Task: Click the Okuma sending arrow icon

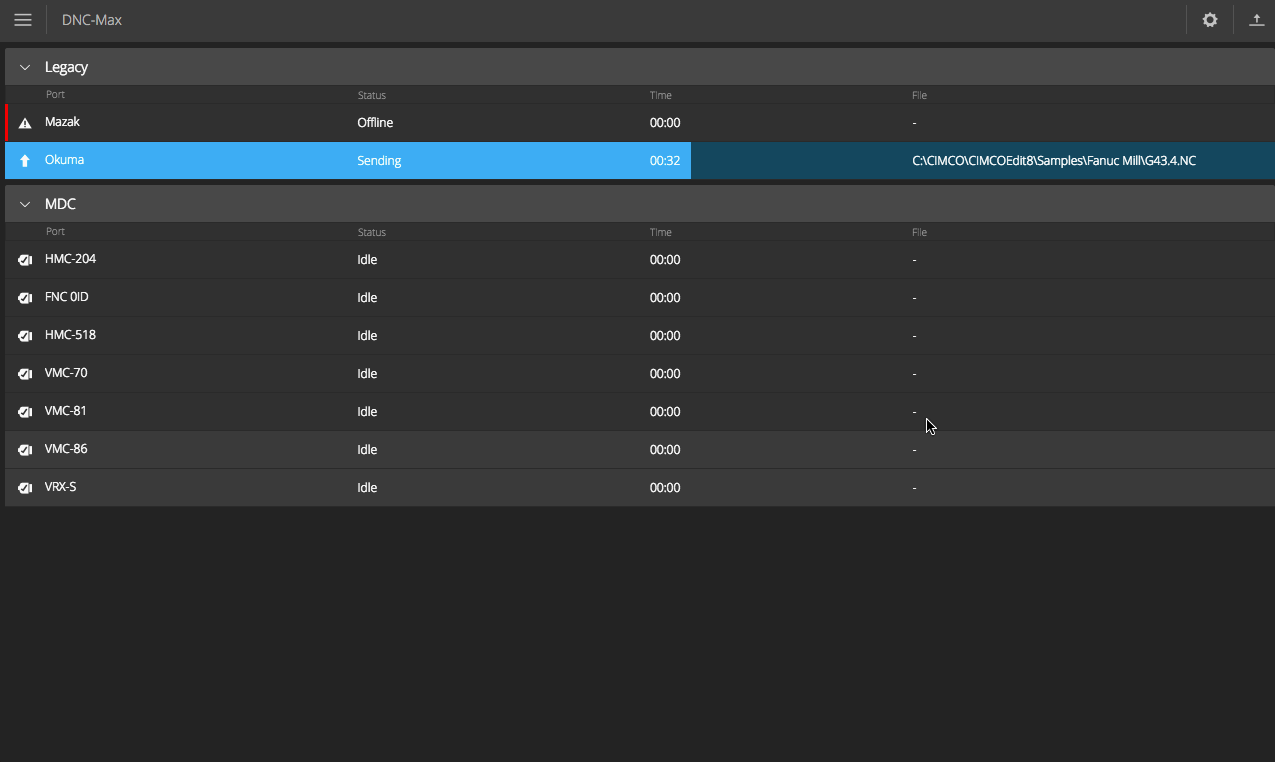Action: coord(25,161)
